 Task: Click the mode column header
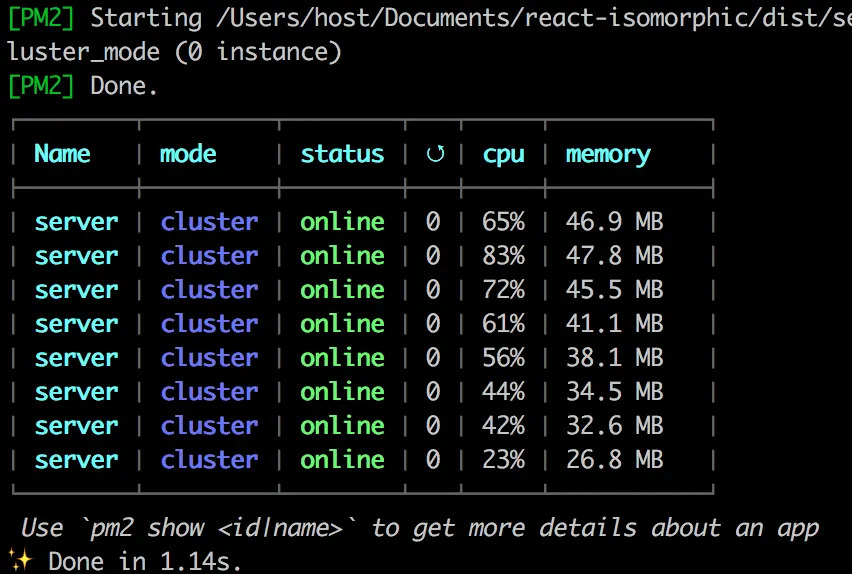click(x=188, y=154)
